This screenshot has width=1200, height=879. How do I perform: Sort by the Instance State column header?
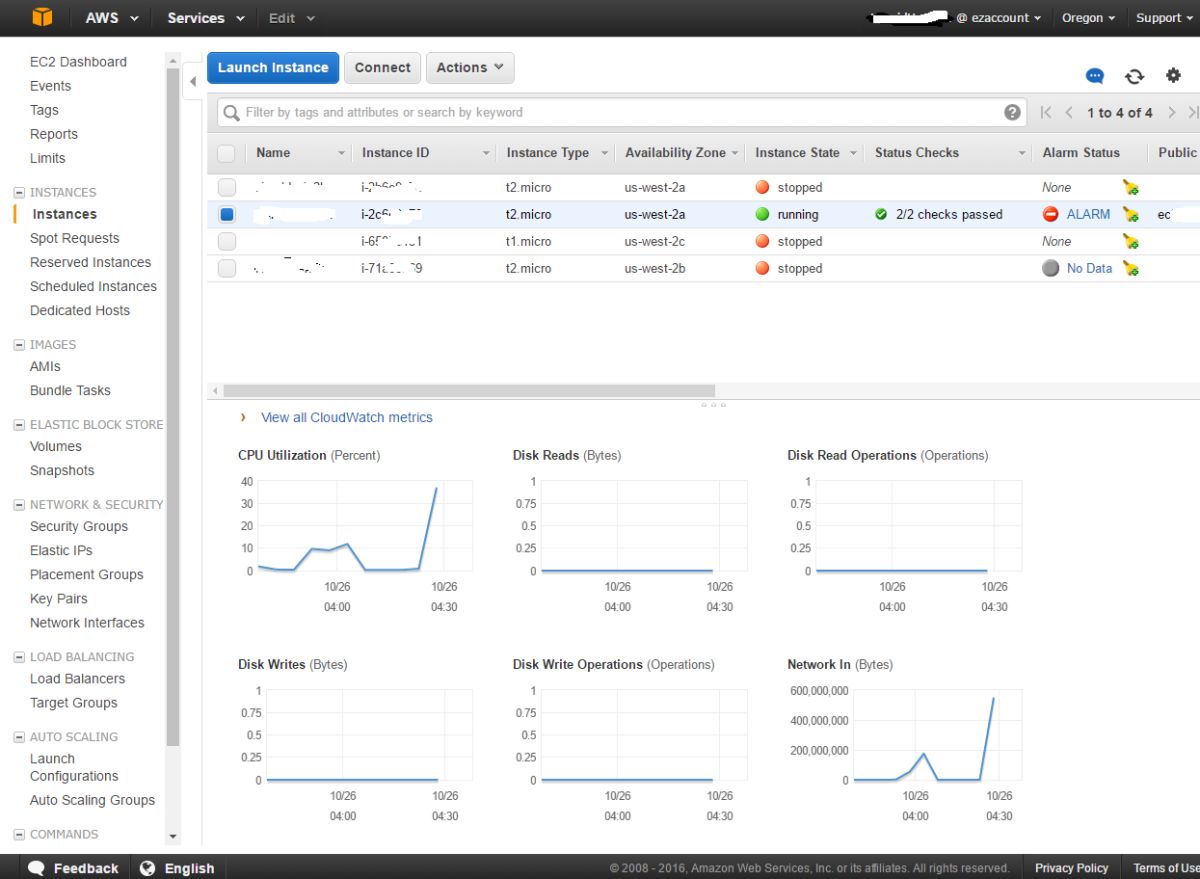pyautogui.click(x=796, y=153)
